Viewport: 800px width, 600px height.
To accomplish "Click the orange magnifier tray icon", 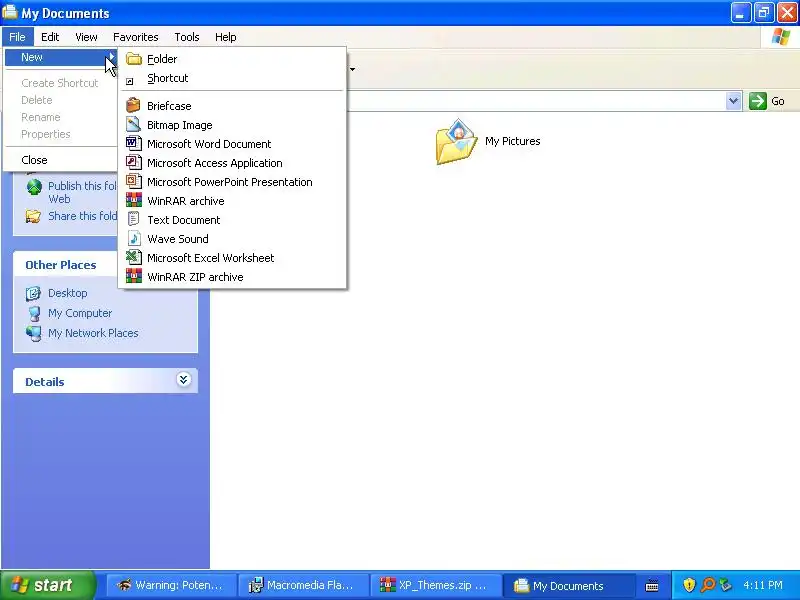I will [x=708, y=585].
